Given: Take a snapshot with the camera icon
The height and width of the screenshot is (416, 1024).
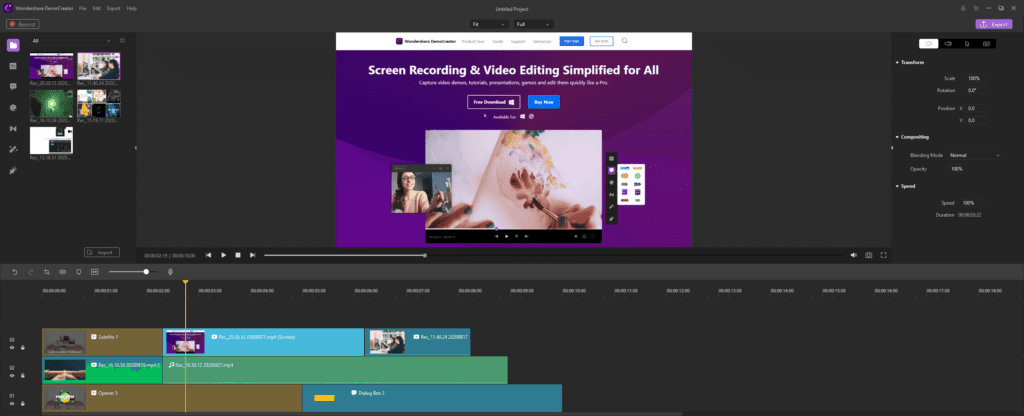Looking at the screenshot, I should [869, 255].
